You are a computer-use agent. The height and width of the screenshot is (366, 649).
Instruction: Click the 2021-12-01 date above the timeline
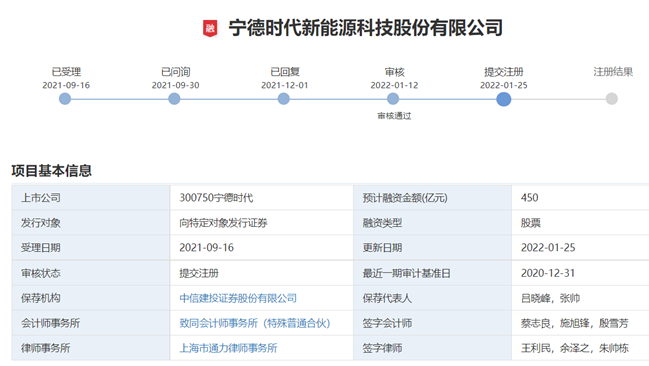click(285, 85)
